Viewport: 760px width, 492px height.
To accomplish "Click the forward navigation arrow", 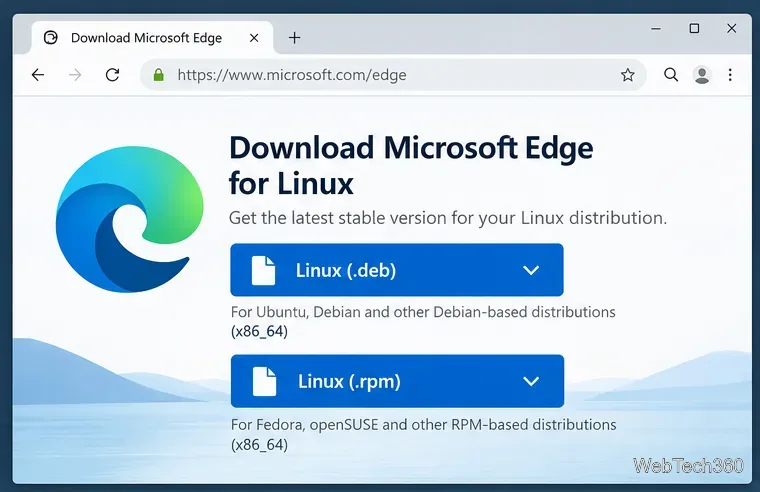I will point(75,75).
